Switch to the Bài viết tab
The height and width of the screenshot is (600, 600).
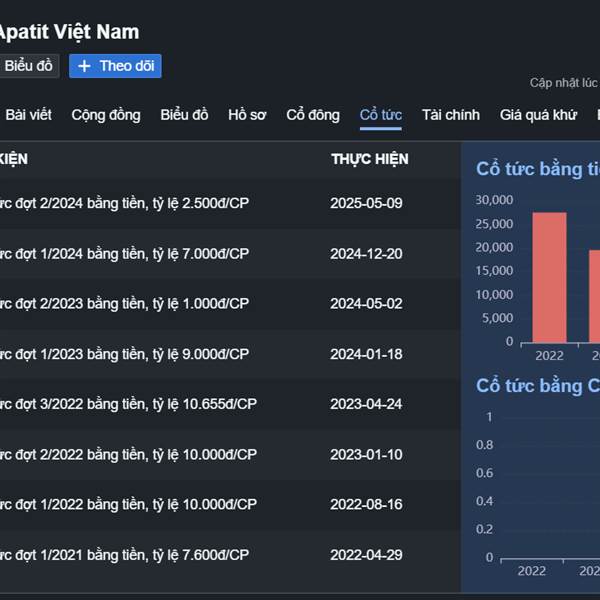click(28, 115)
